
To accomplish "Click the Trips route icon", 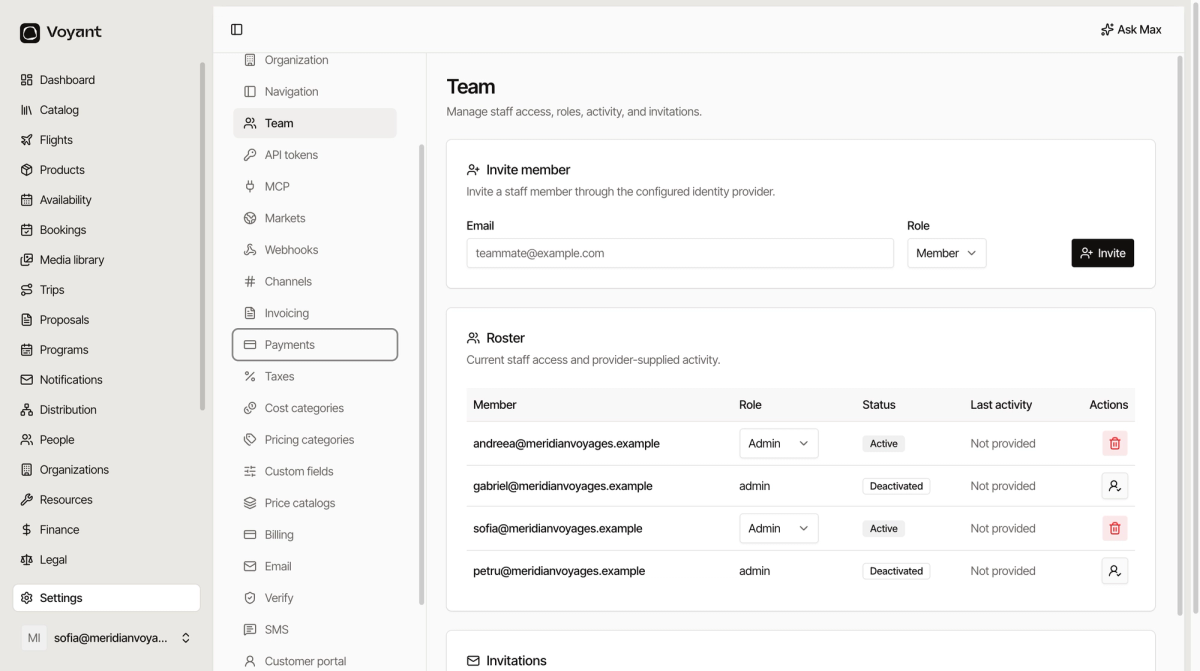I will point(27,290).
